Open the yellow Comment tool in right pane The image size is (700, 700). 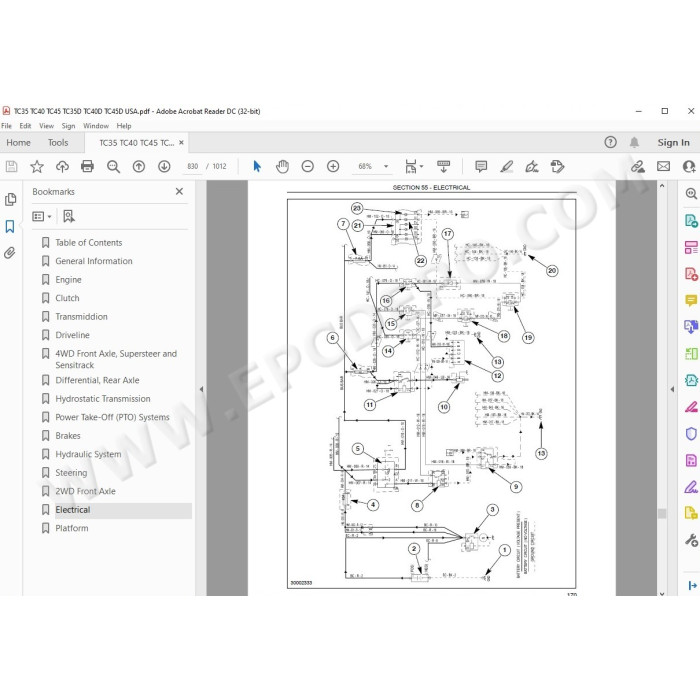[x=691, y=300]
